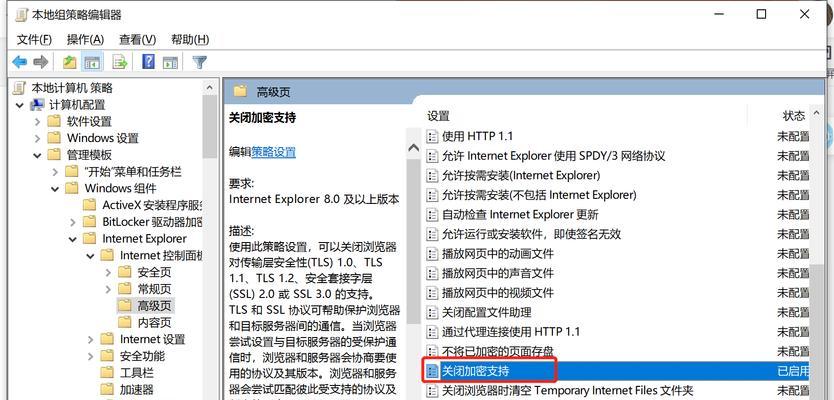
Task: Click the 本地计算机 策略 root icon
Action: click(20, 88)
